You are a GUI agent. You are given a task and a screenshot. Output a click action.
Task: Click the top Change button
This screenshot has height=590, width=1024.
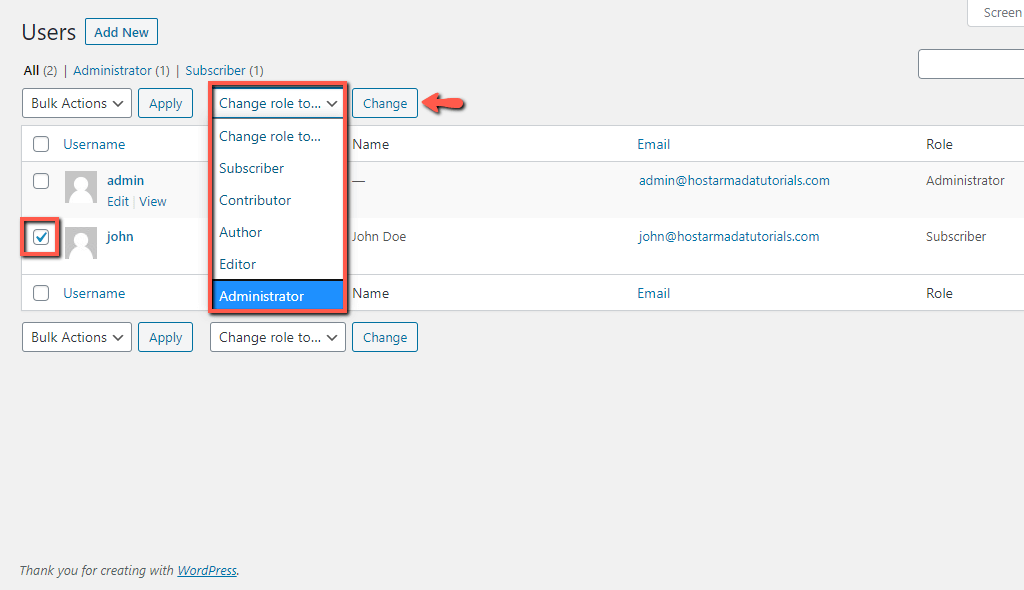coord(385,103)
